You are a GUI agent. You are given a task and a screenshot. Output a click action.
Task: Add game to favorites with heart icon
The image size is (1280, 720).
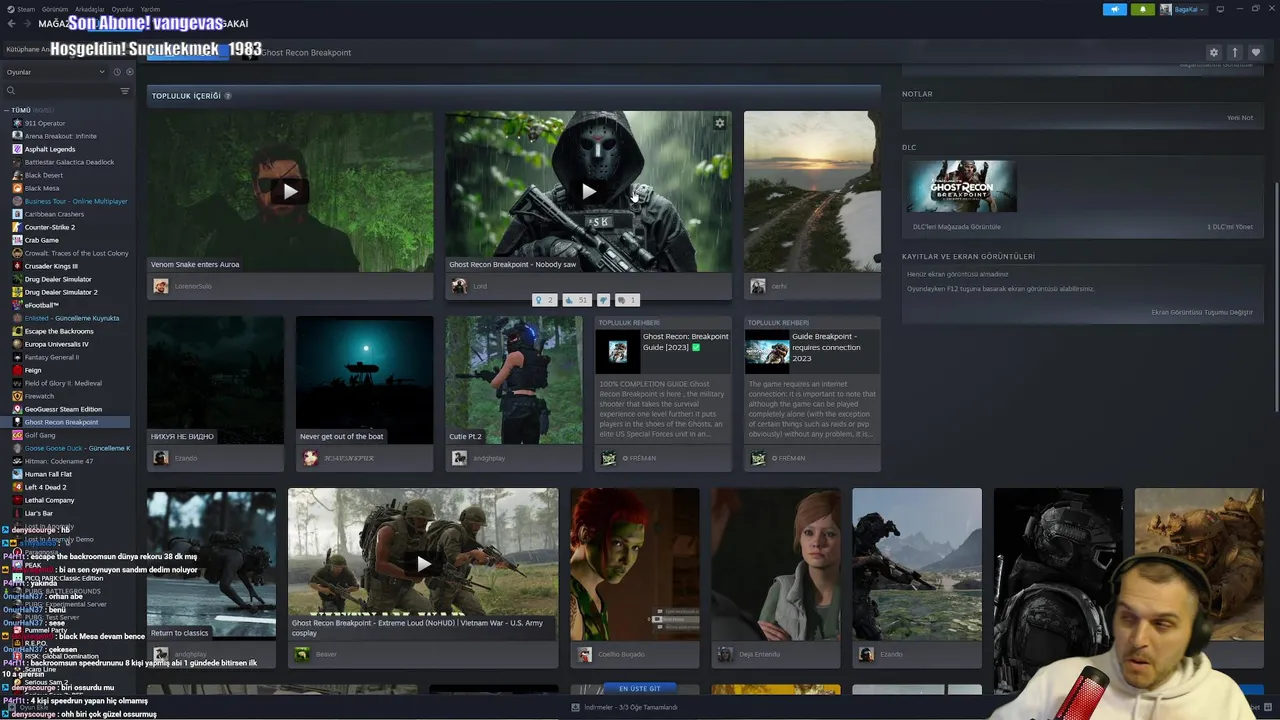point(1256,52)
